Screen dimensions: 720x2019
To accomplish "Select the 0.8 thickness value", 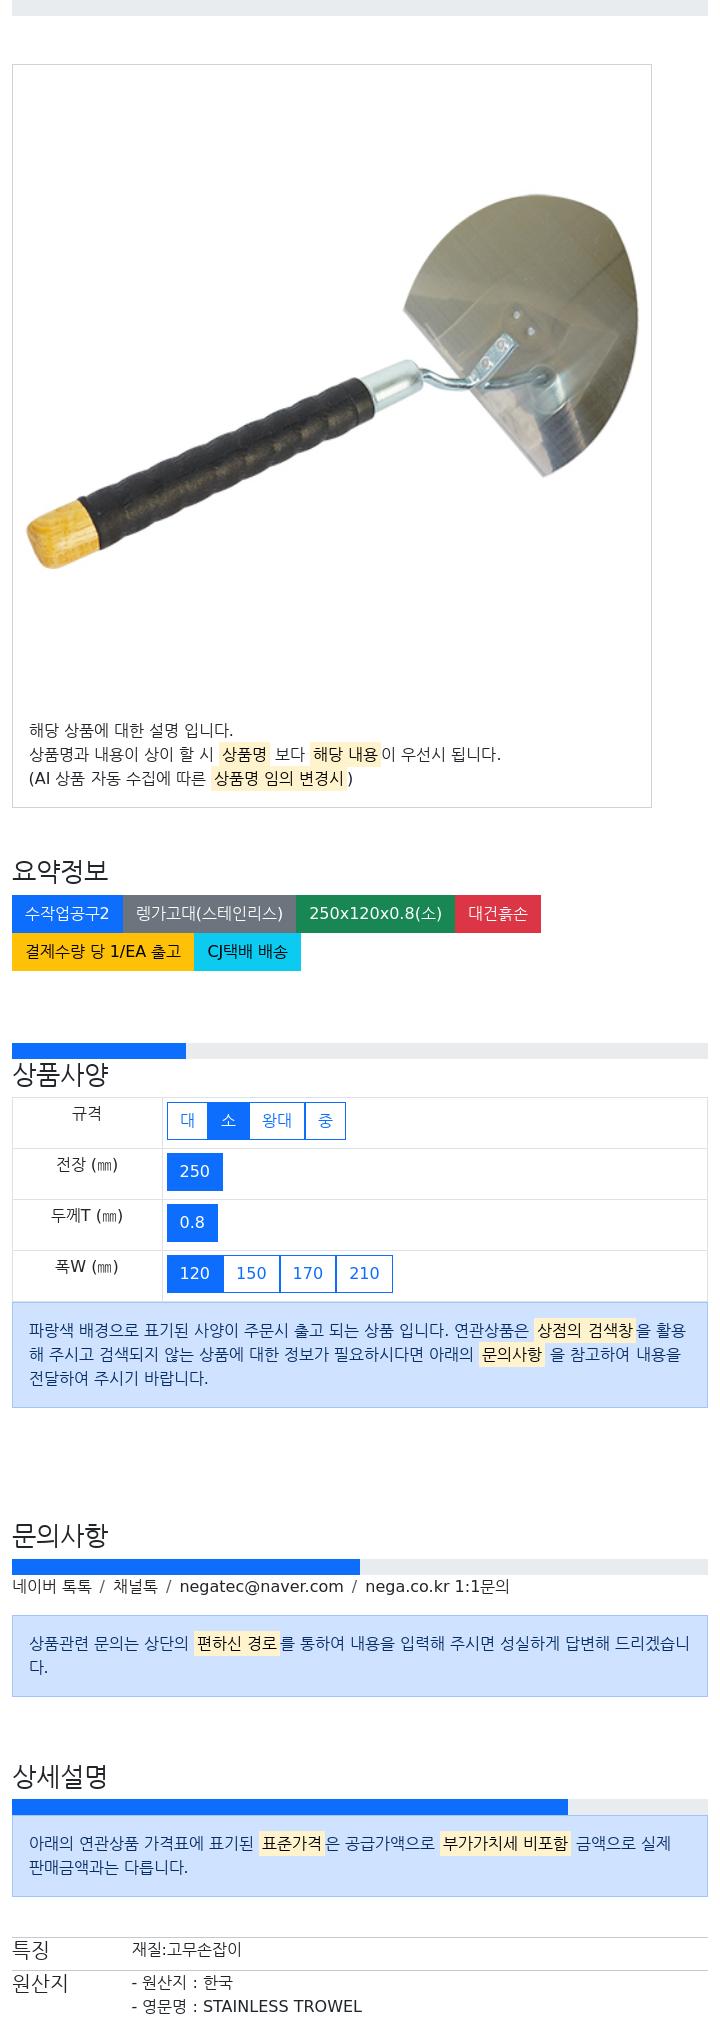I will pos(192,1223).
